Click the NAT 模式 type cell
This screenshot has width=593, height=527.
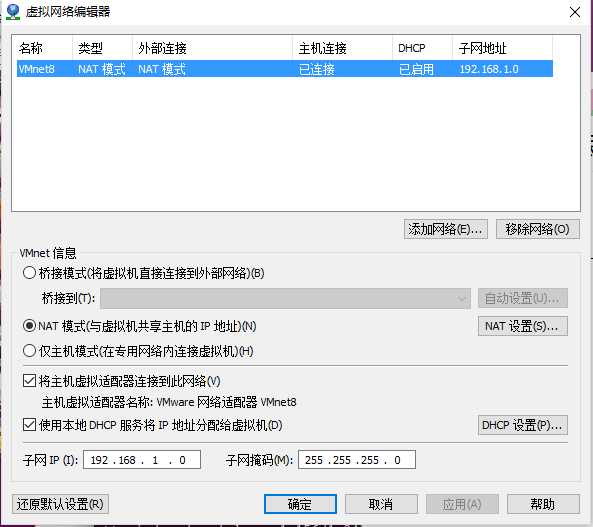click(102, 69)
